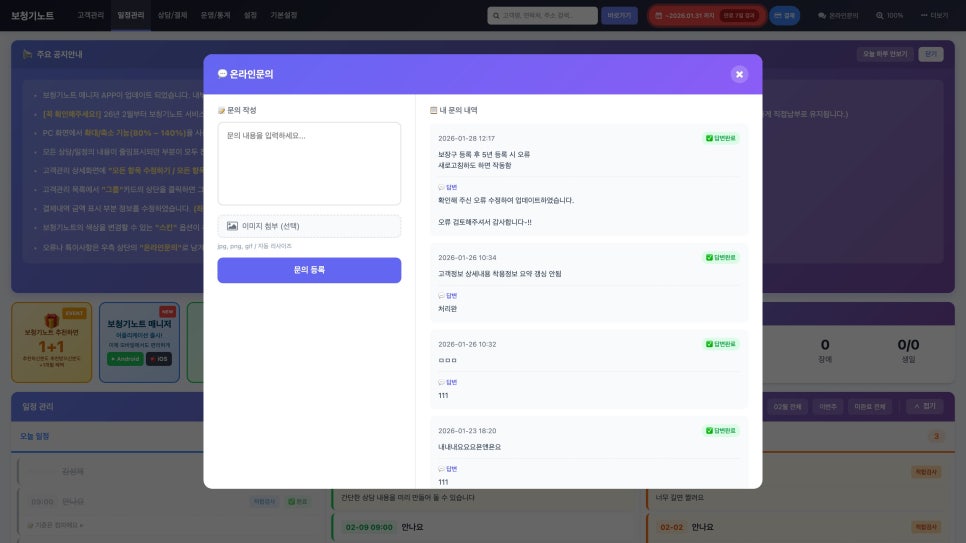Click the customer search field in header

(542, 16)
